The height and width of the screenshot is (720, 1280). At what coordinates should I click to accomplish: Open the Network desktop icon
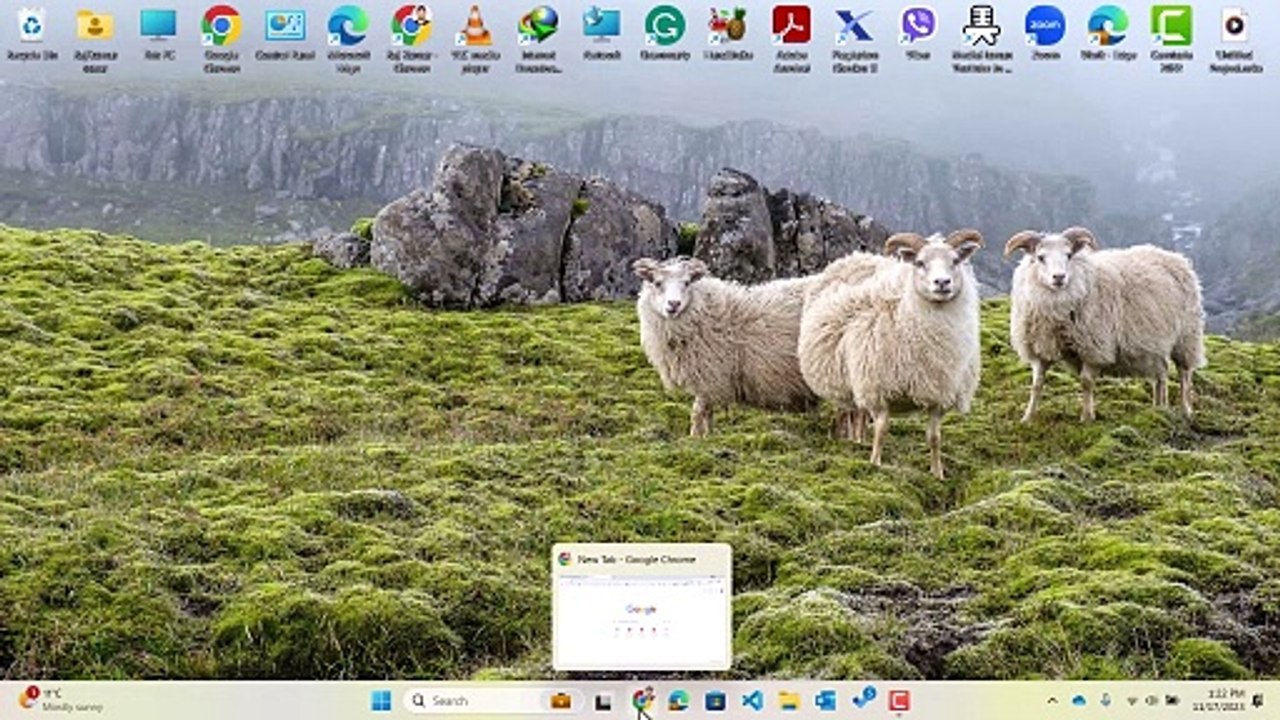coord(602,36)
